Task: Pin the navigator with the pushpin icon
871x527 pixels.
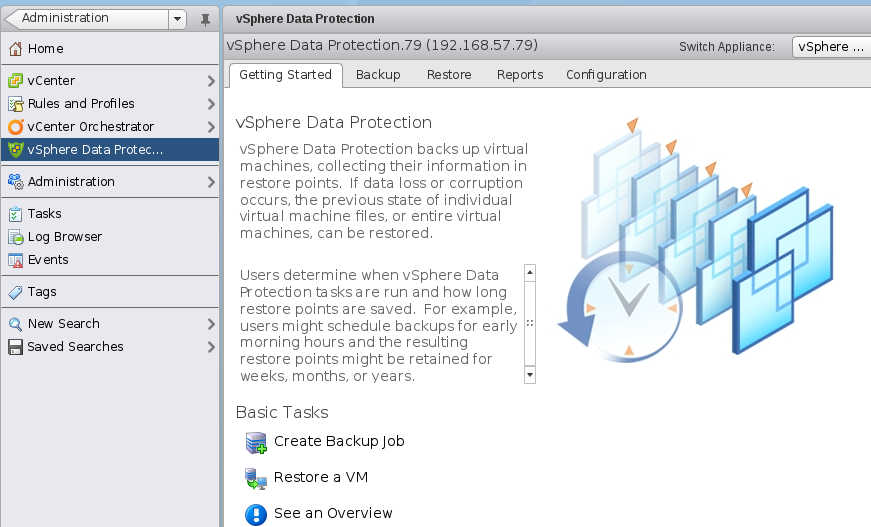Action: coord(205,20)
